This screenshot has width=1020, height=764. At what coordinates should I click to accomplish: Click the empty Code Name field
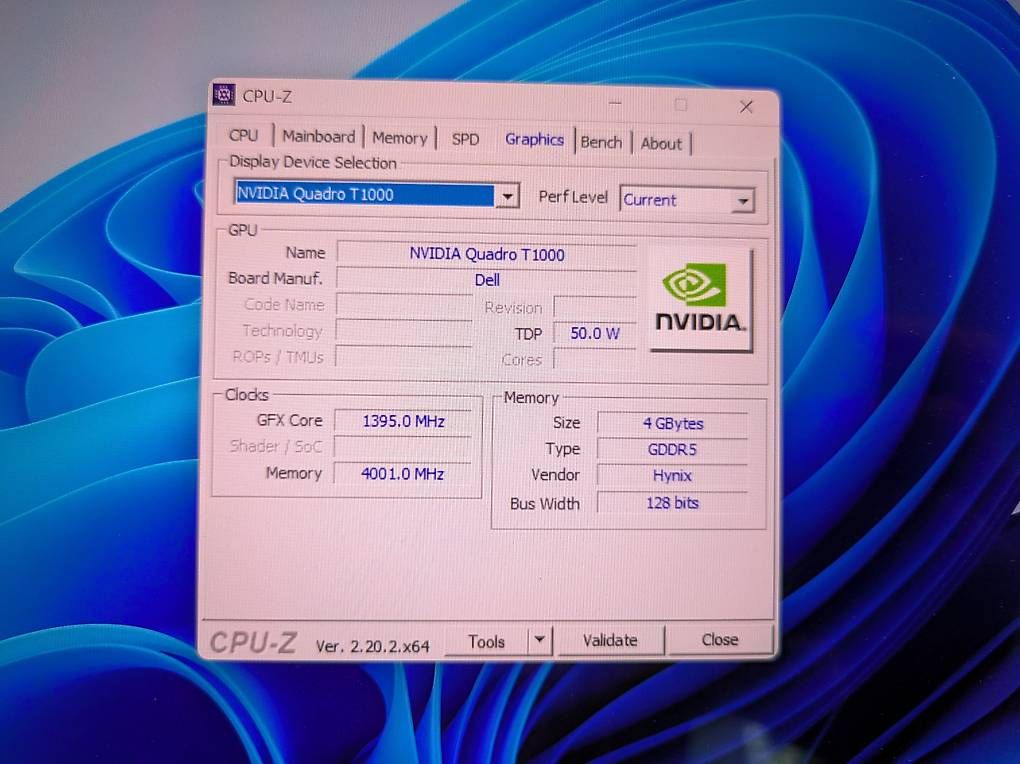(x=405, y=305)
